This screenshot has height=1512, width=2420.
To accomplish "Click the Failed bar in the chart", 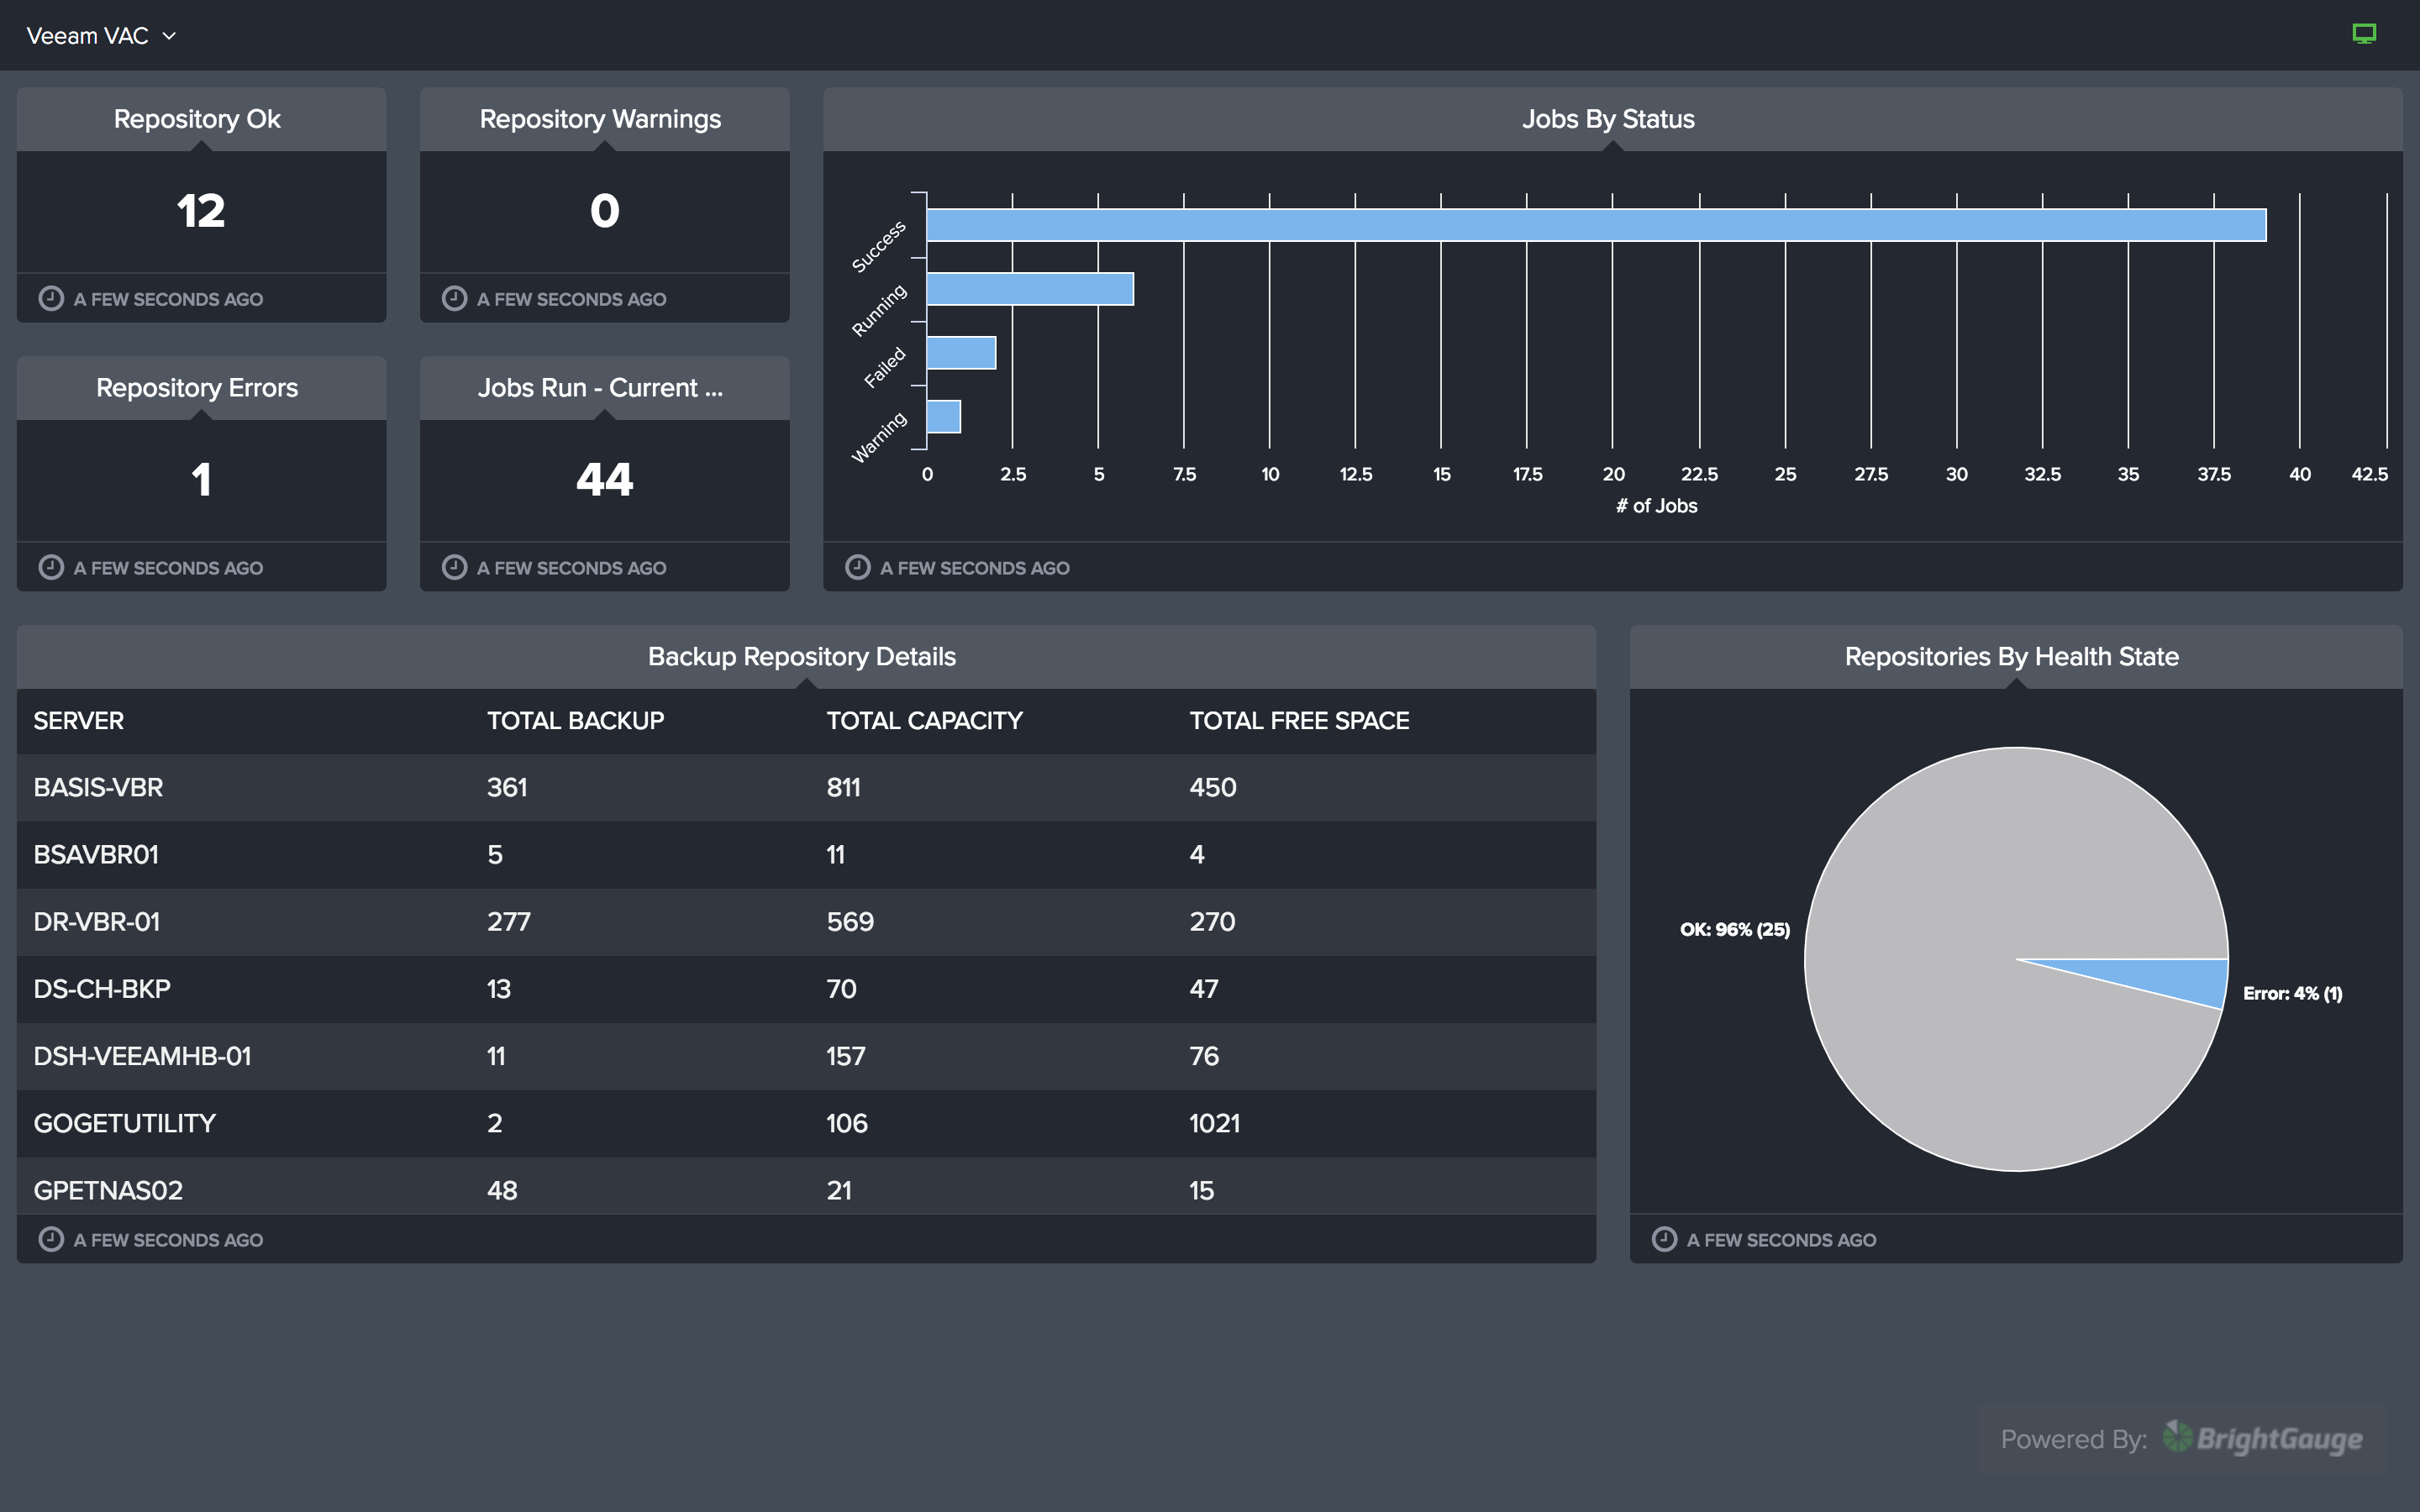I will point(961,353).
